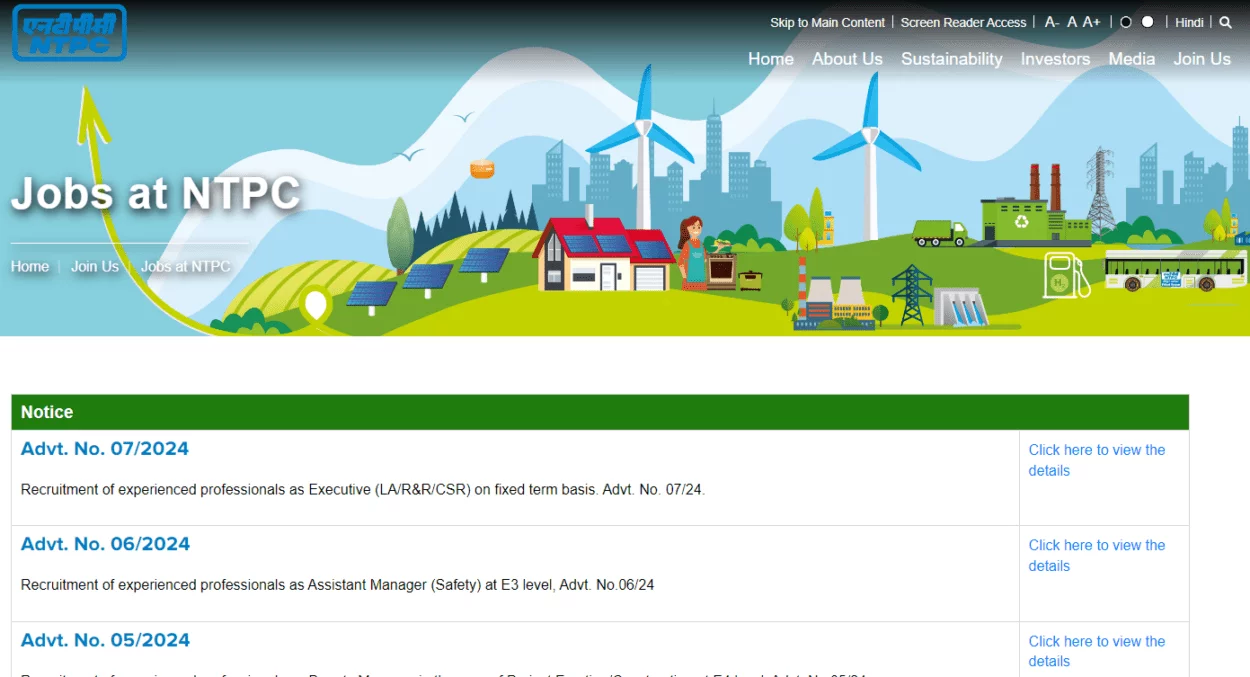Select Join Us in breadcrumb trail
The width and height of the screenshot is (1250, 677).
coord(95,266)
